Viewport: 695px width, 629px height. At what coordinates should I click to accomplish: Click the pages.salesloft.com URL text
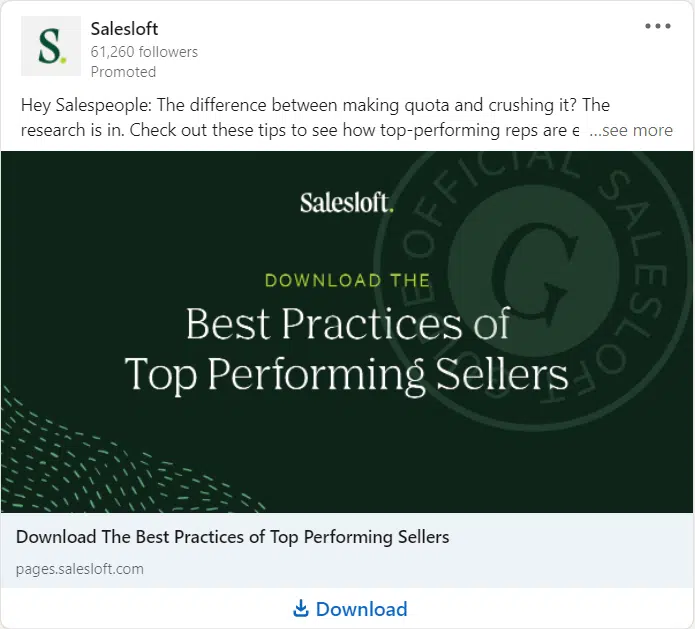(80, 569)
